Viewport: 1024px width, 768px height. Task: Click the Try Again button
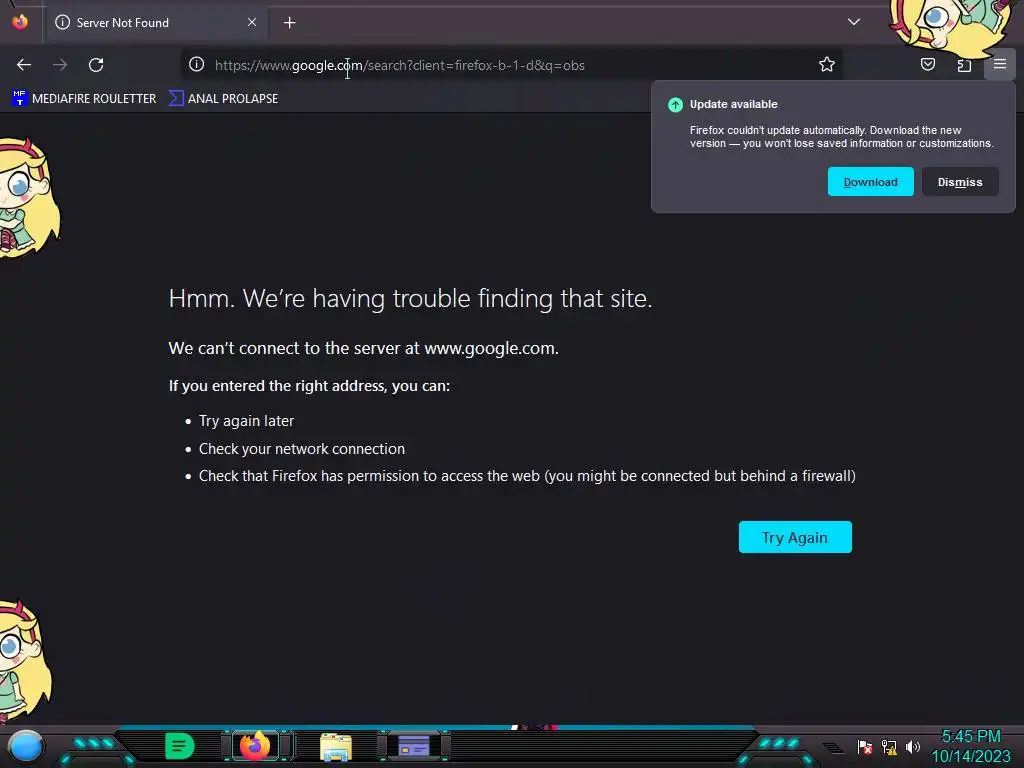[795, 537]
